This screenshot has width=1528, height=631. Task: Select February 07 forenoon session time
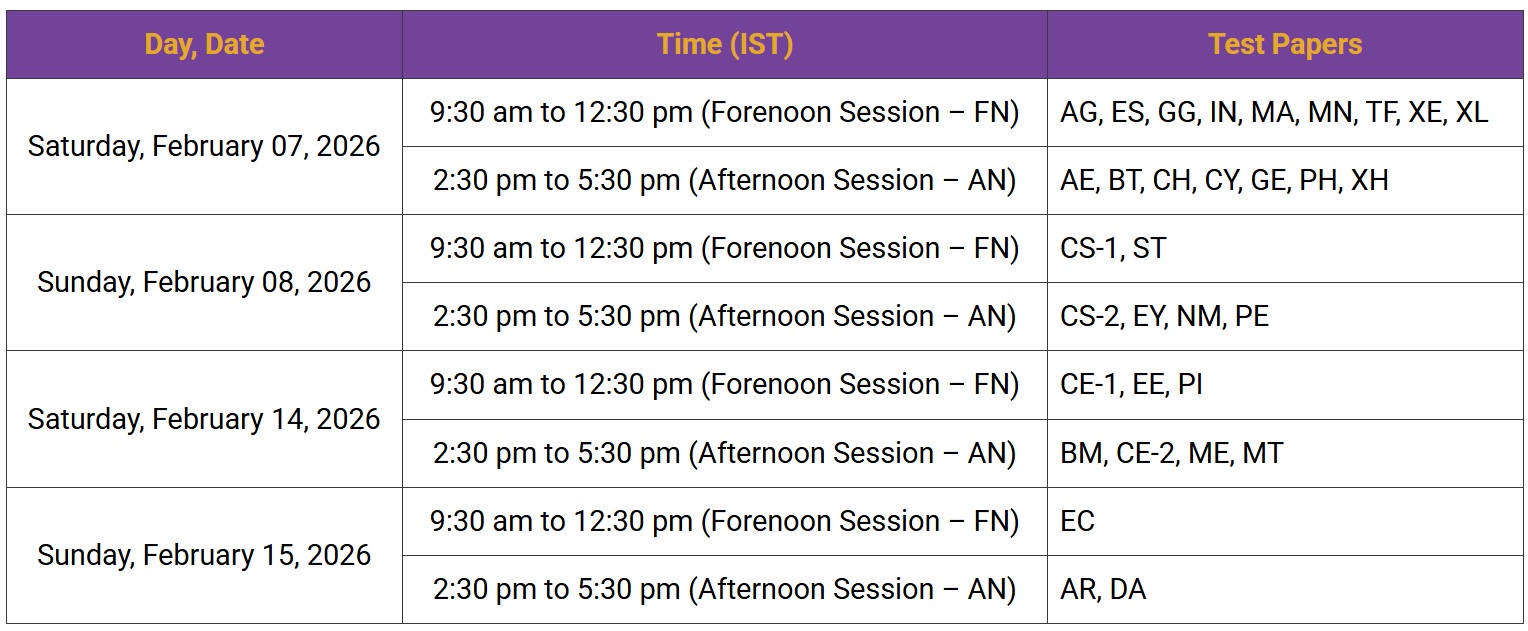click(724, 112)
